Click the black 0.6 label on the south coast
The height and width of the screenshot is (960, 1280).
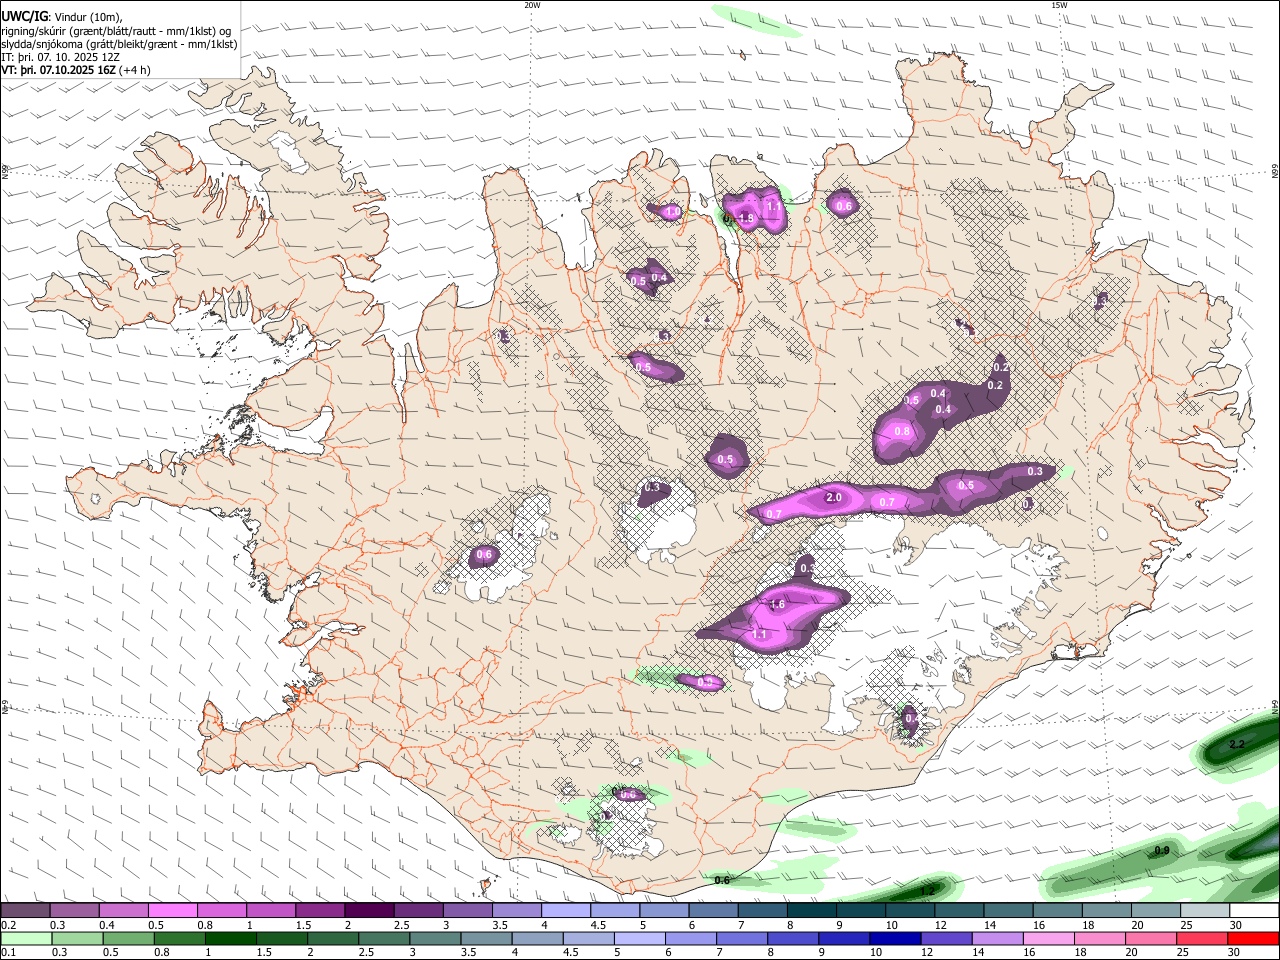[x=722, y=880]
